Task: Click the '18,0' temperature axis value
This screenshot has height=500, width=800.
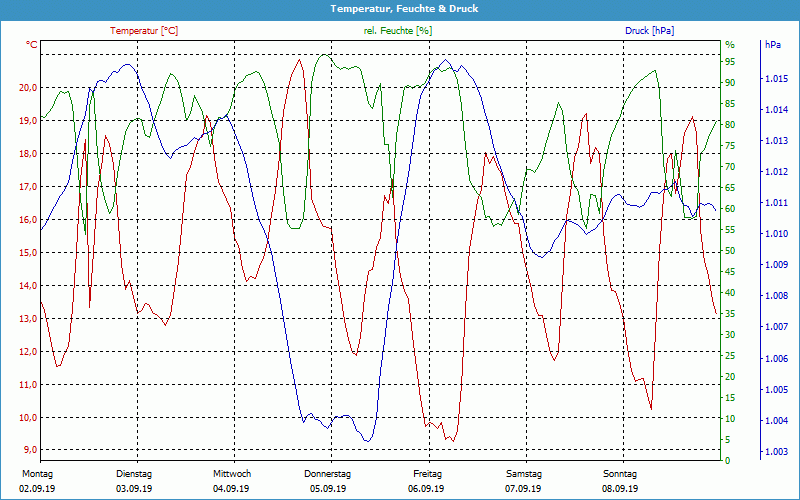Action: tap(28, 154)
